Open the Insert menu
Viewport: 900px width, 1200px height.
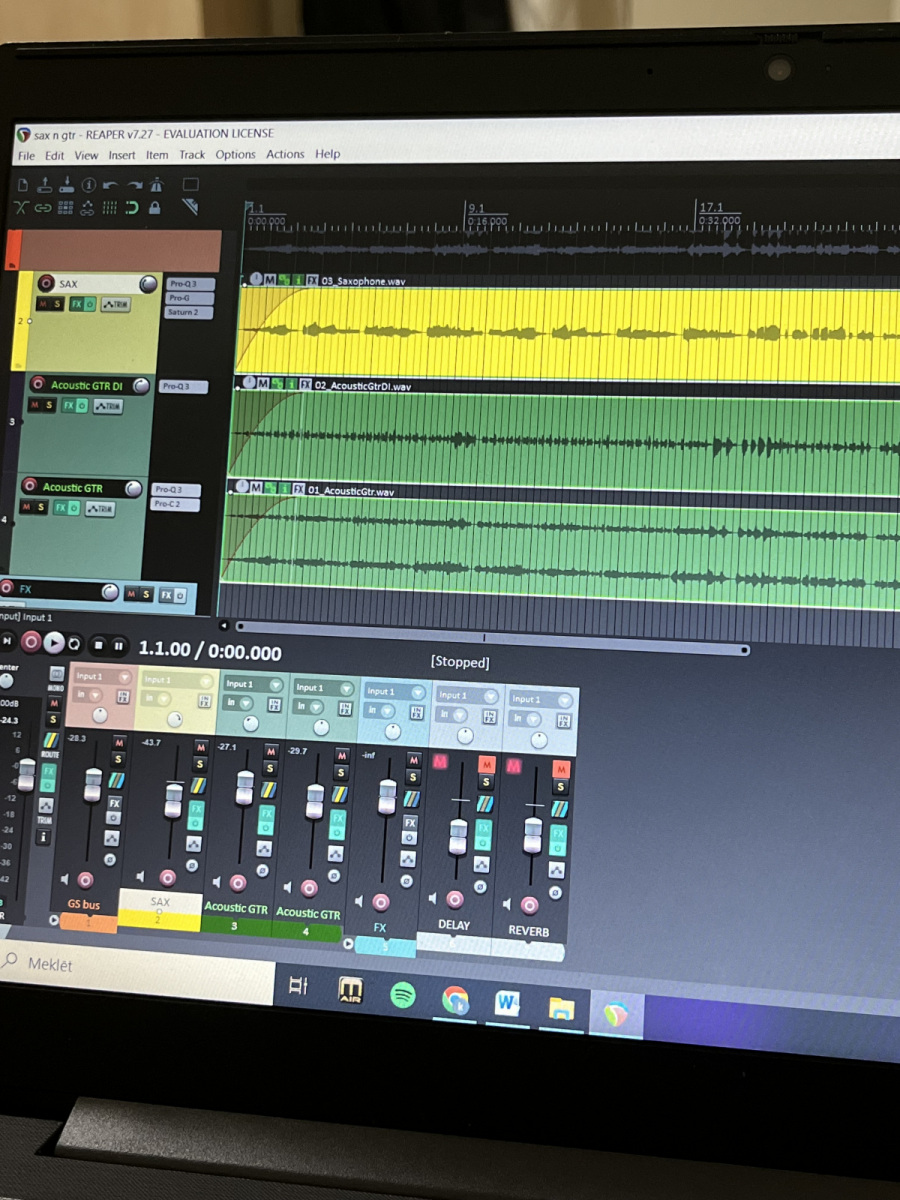click(122, 155)
